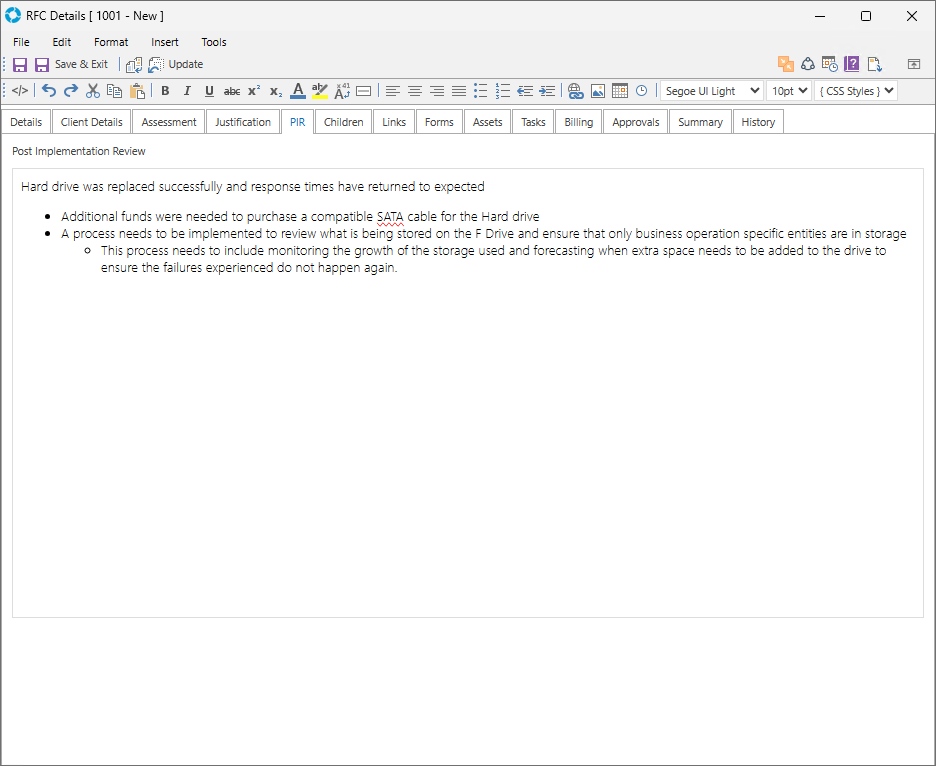Viewport: 936px width, 766px height.
Task: Expand the CSS Styles dropdown
Action: [x=856, y=91]
